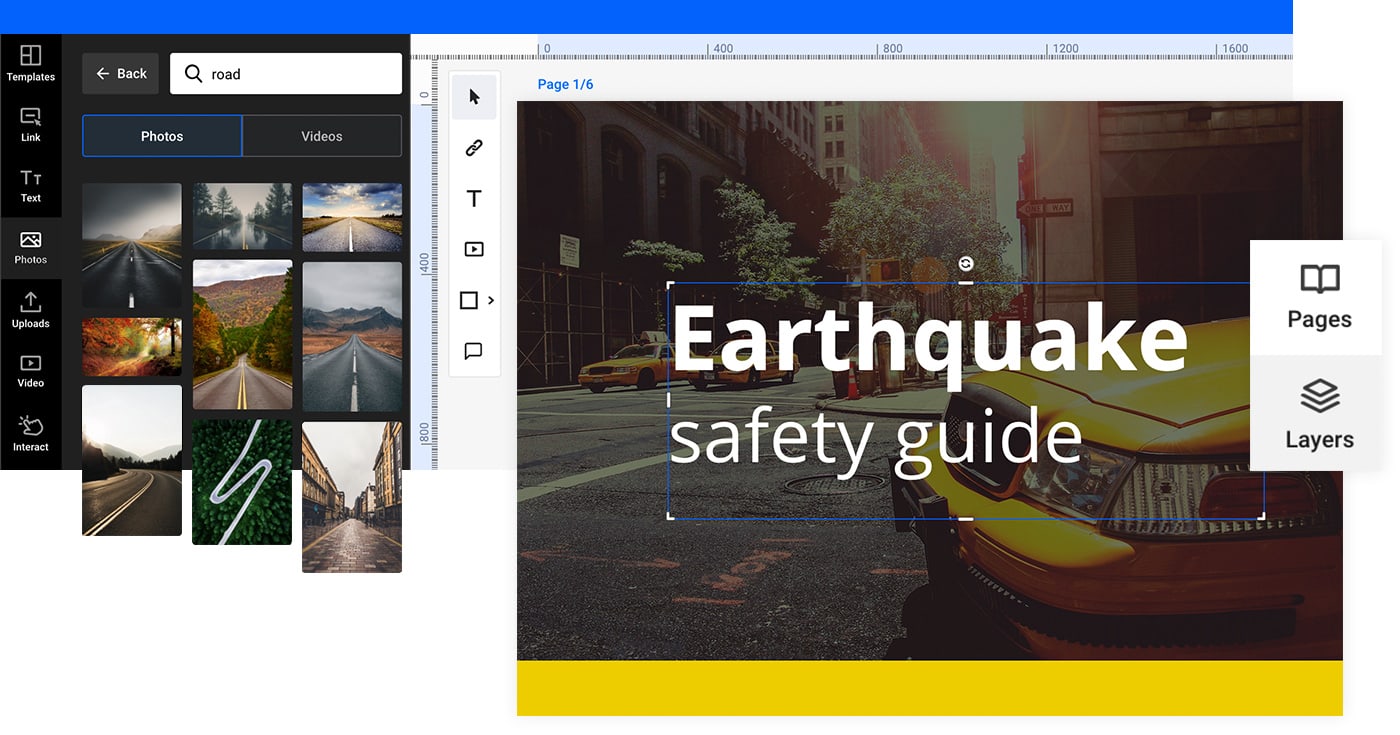Select the speech bubble comment tool

click(474, 351)
